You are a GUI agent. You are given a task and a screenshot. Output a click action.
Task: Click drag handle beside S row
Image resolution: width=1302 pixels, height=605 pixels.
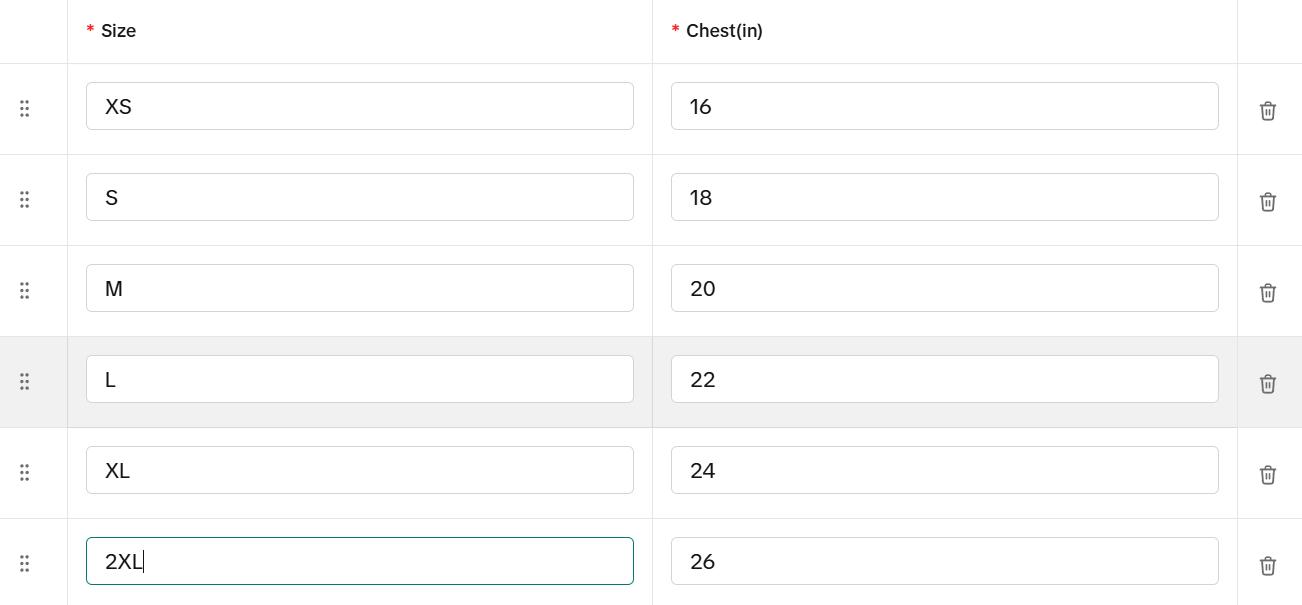click(25, 199)
